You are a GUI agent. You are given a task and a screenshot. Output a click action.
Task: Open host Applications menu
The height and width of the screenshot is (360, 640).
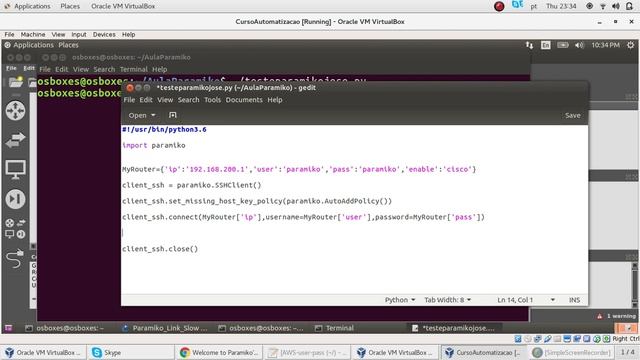[x=32, y=6]
